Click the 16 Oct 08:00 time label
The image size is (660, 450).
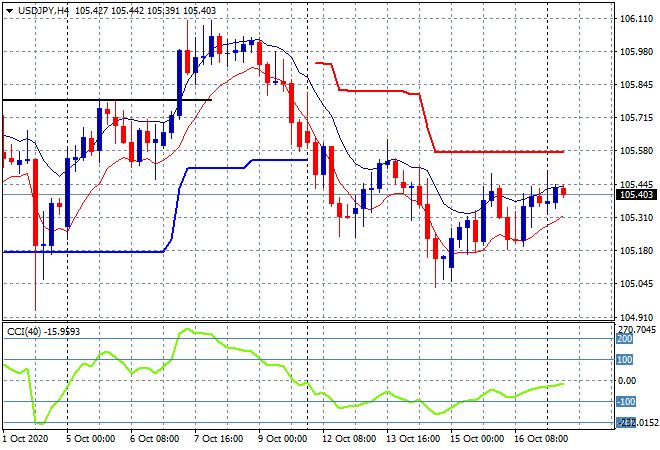541,439
